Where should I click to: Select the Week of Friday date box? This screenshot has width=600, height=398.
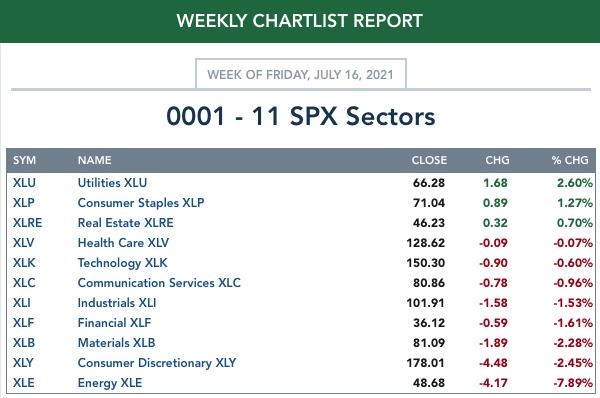click(x=300, y=74)
